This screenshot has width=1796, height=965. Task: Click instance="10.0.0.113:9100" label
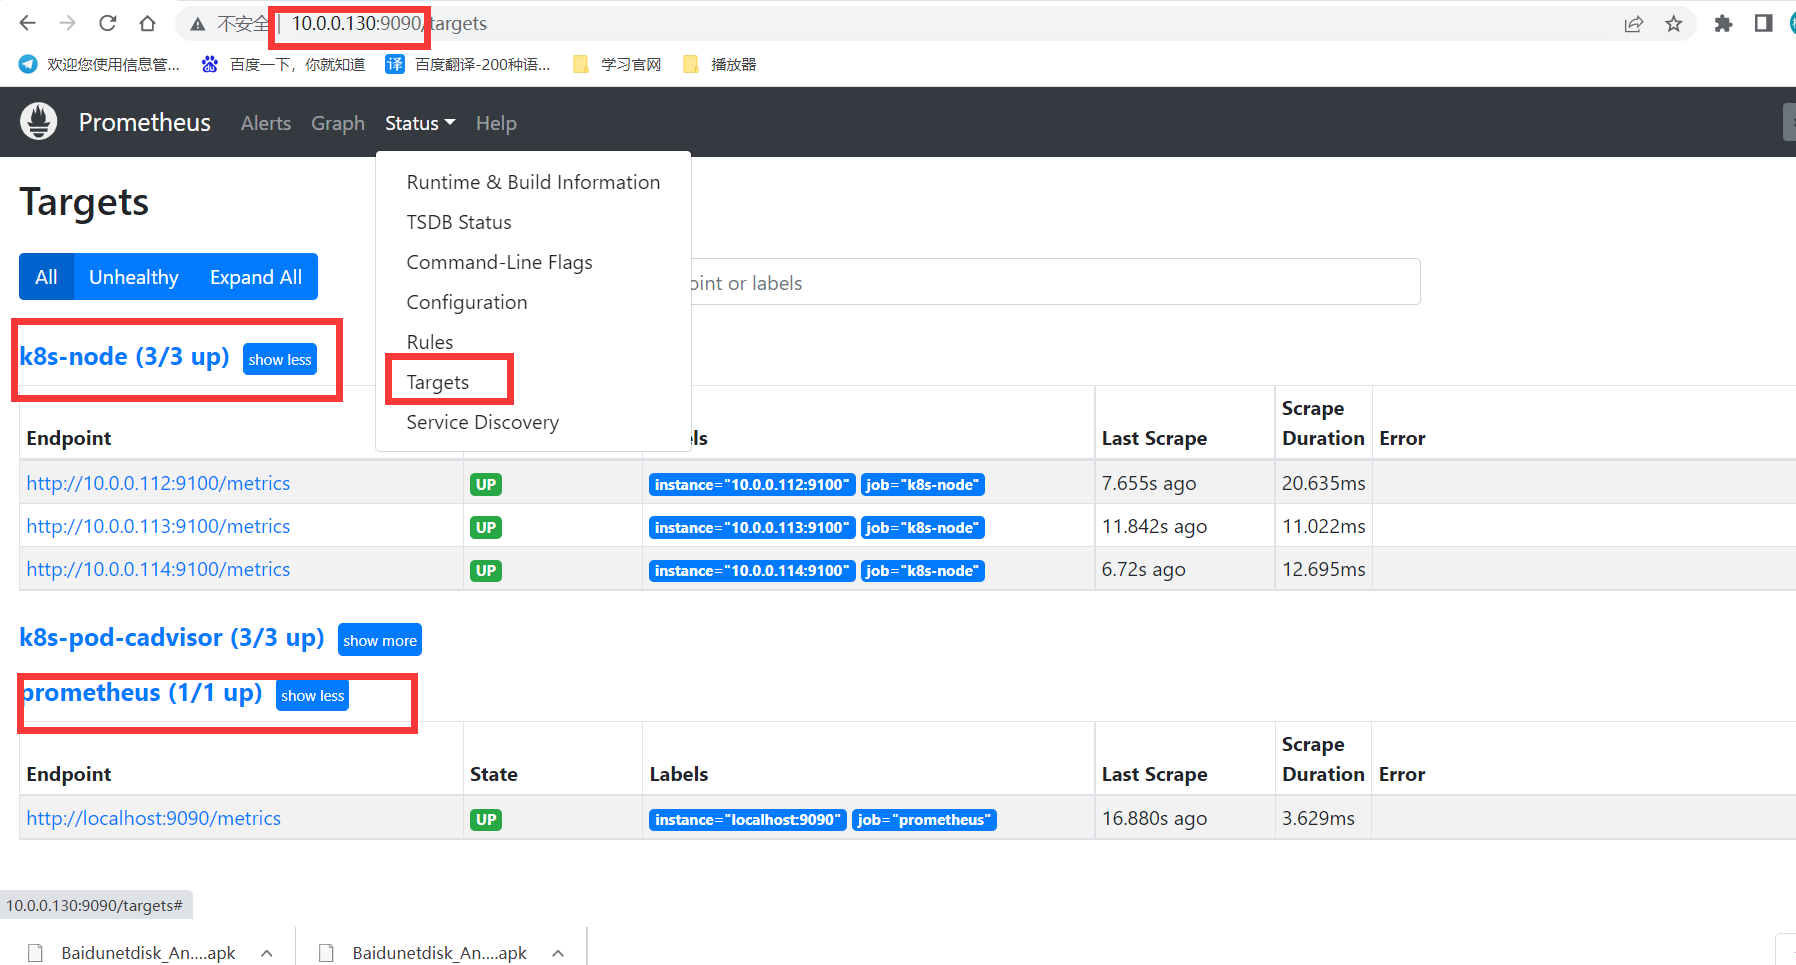[752, 527]
